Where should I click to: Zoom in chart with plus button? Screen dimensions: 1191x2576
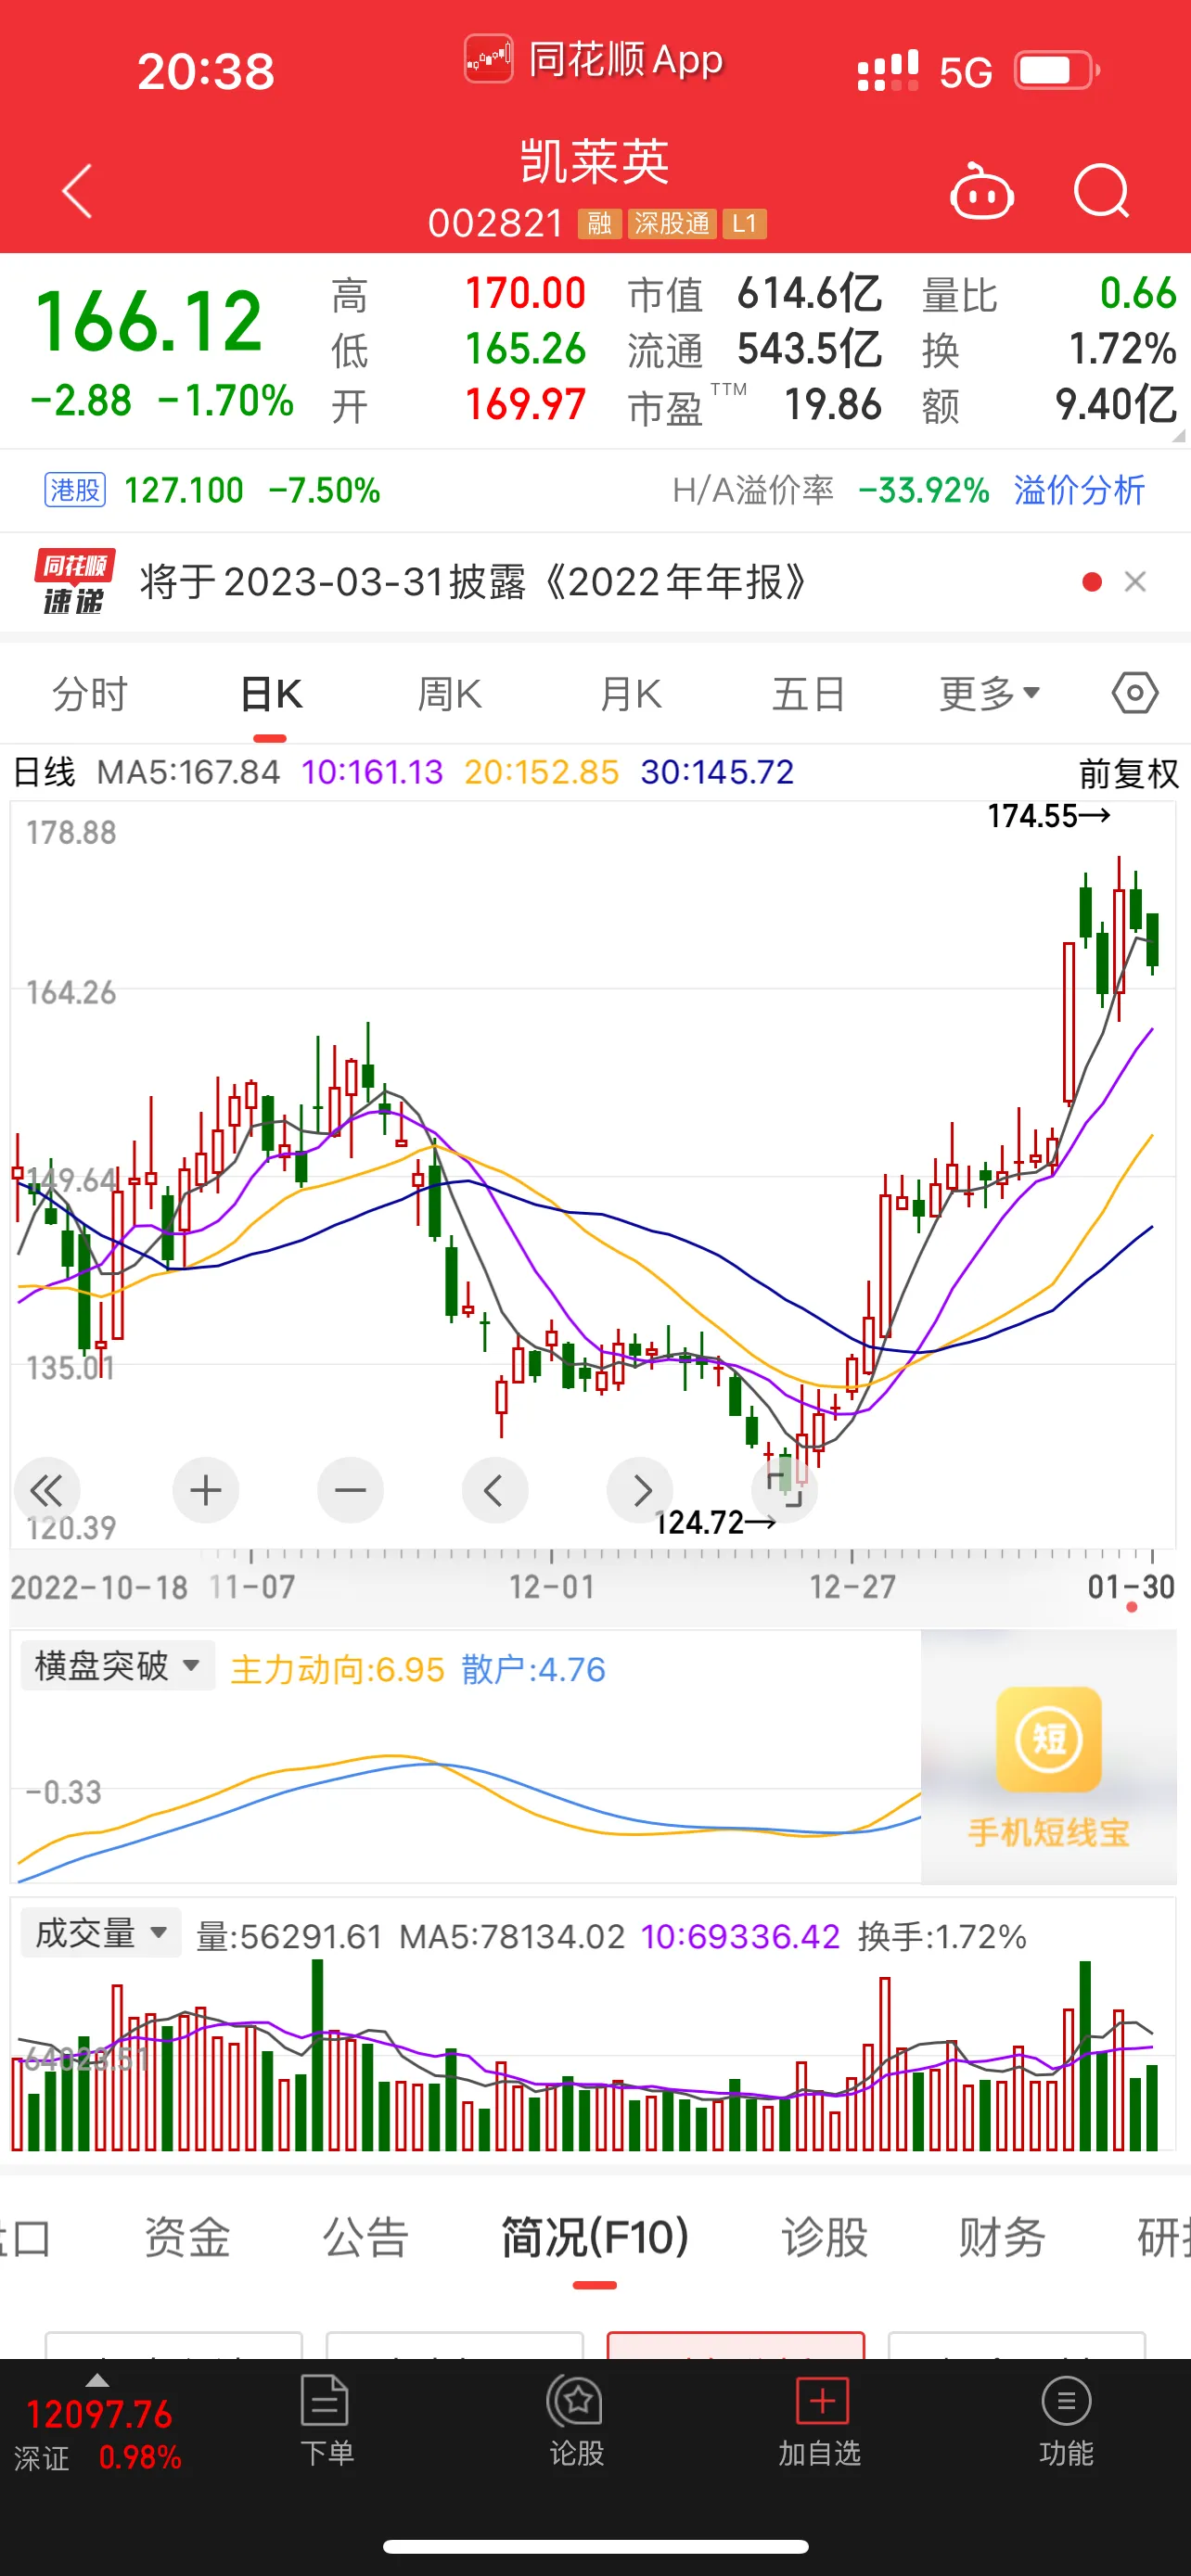pos(206,1490)
